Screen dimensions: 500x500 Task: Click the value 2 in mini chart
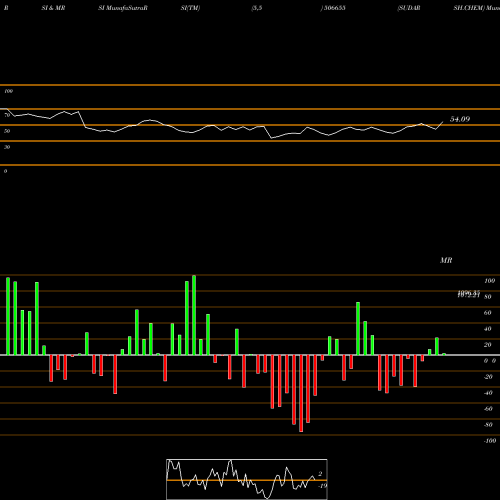pyautogui.click(x=320, y=474)
